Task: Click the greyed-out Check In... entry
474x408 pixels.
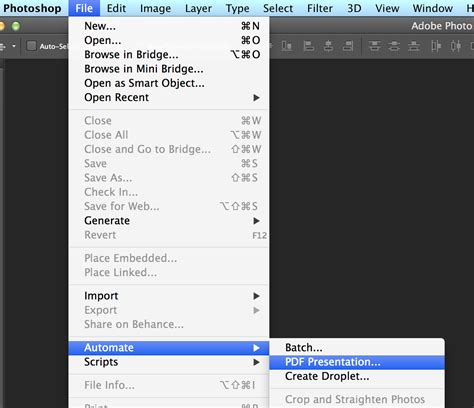Action: click(x=169, y=192)
